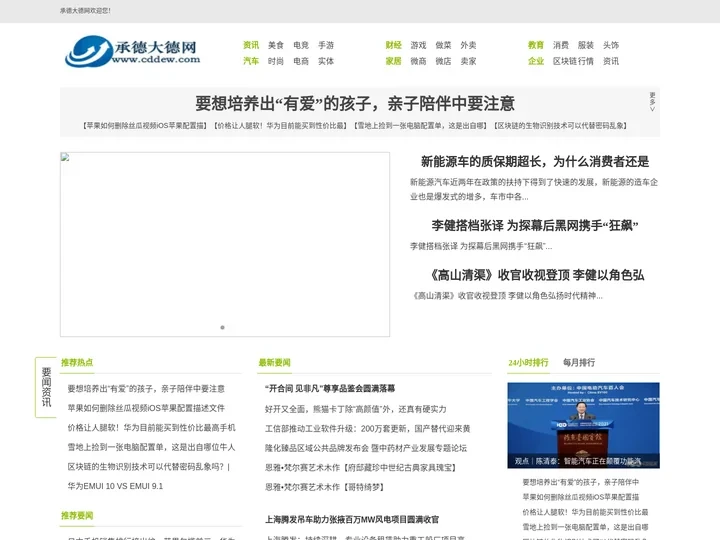This screenshot has height=540, width=720.
Task: Click the broken image in the slideshow
Action: point(225,244)
